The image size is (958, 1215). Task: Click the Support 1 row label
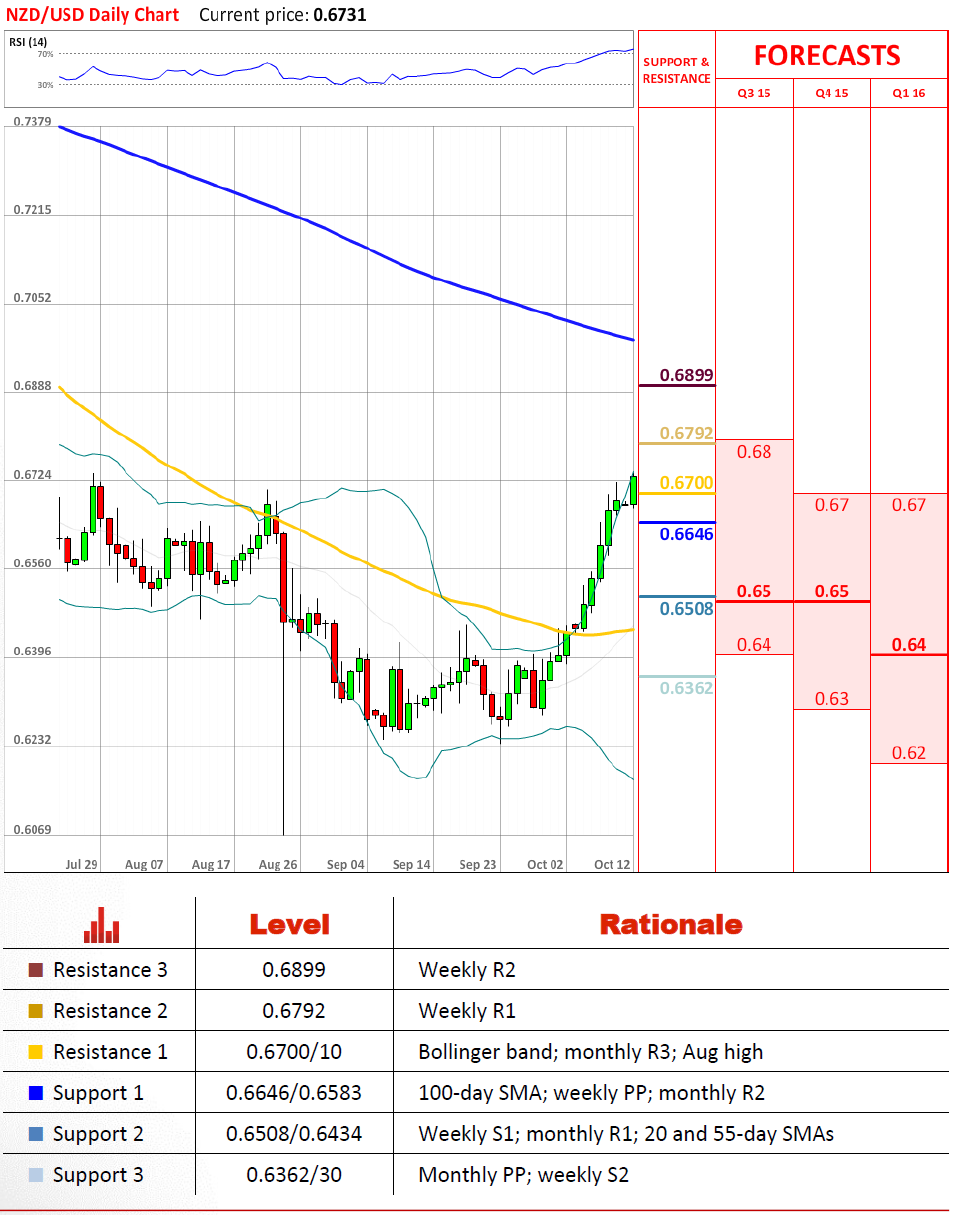coord(98,1093)
